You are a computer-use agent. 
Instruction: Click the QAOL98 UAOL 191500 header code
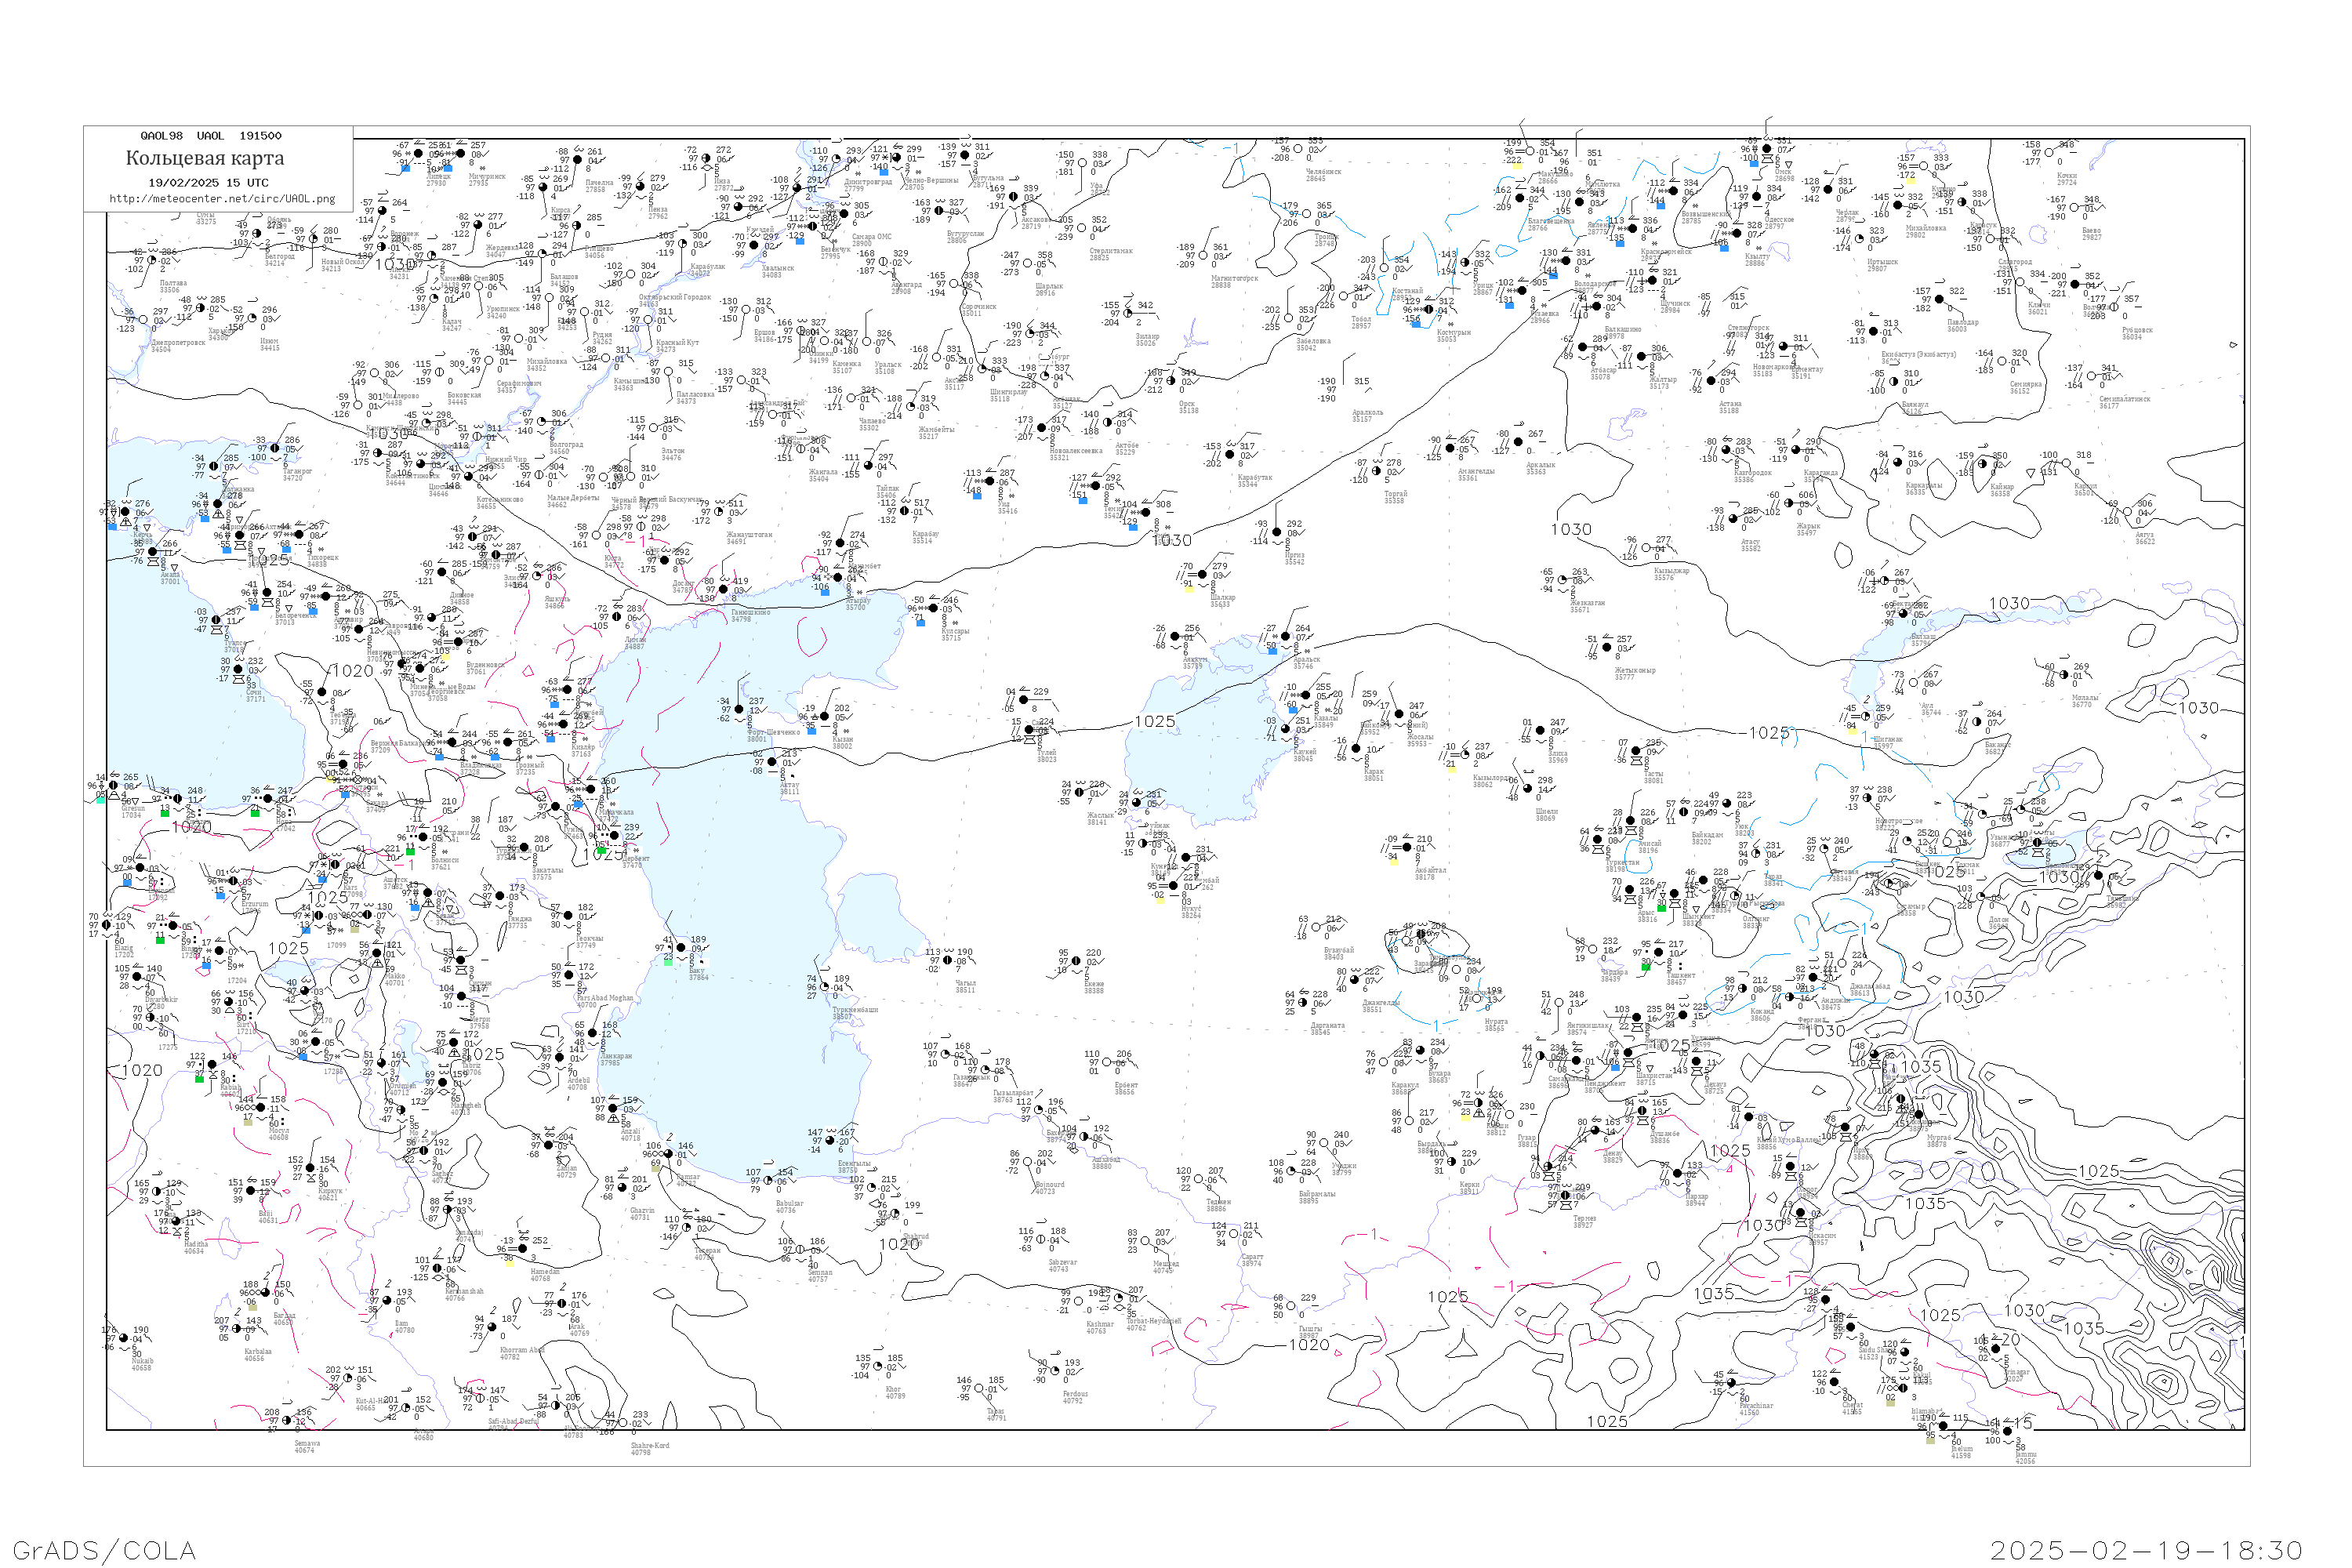[x=211, y=136]
